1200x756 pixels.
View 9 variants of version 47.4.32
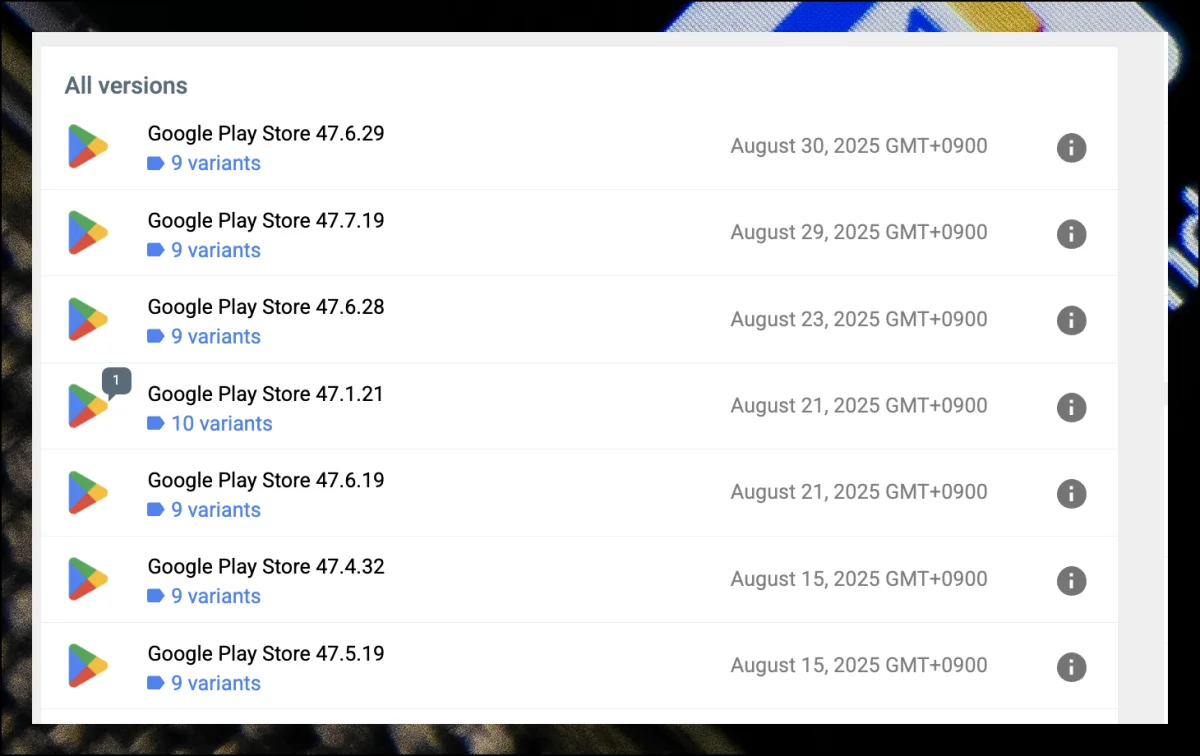(x=215, y=597)
